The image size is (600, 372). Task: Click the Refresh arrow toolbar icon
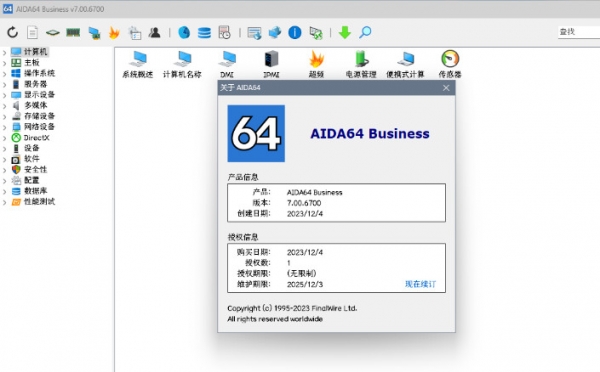pos(13,33)
